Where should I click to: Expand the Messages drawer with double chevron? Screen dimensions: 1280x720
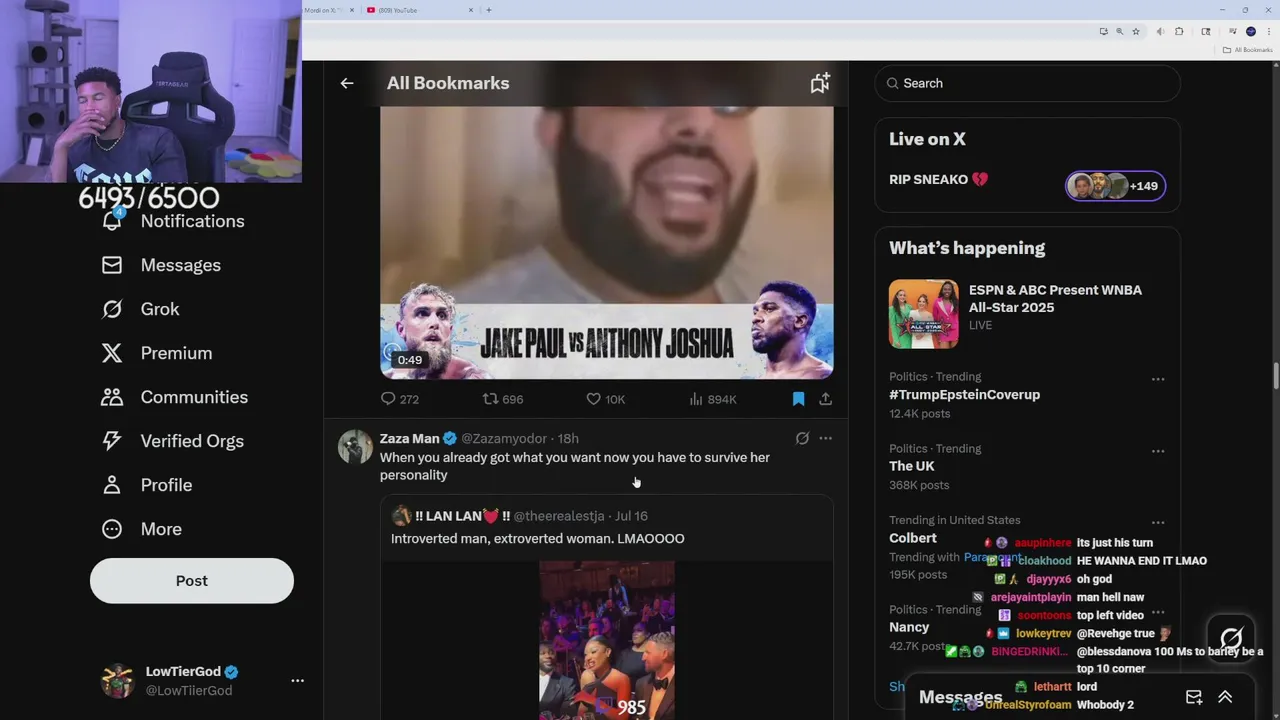click(1225, 697)
